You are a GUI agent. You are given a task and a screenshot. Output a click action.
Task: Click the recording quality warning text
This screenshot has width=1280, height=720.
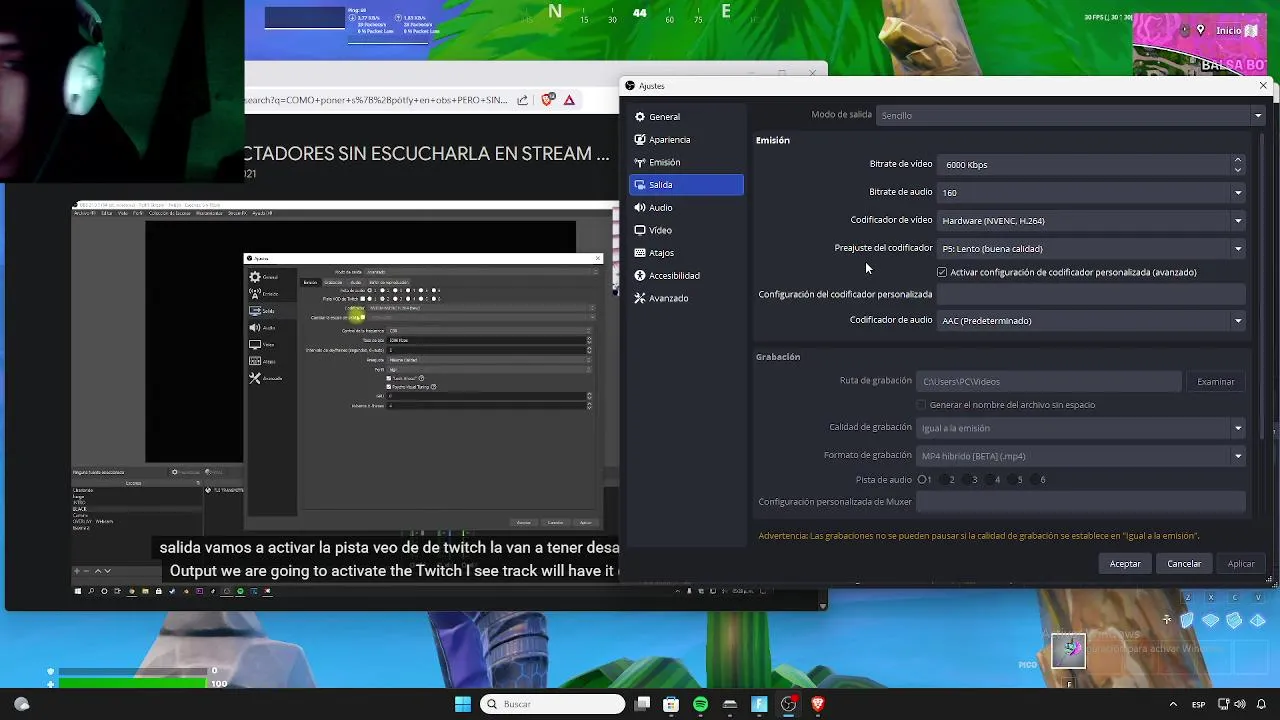978,536
